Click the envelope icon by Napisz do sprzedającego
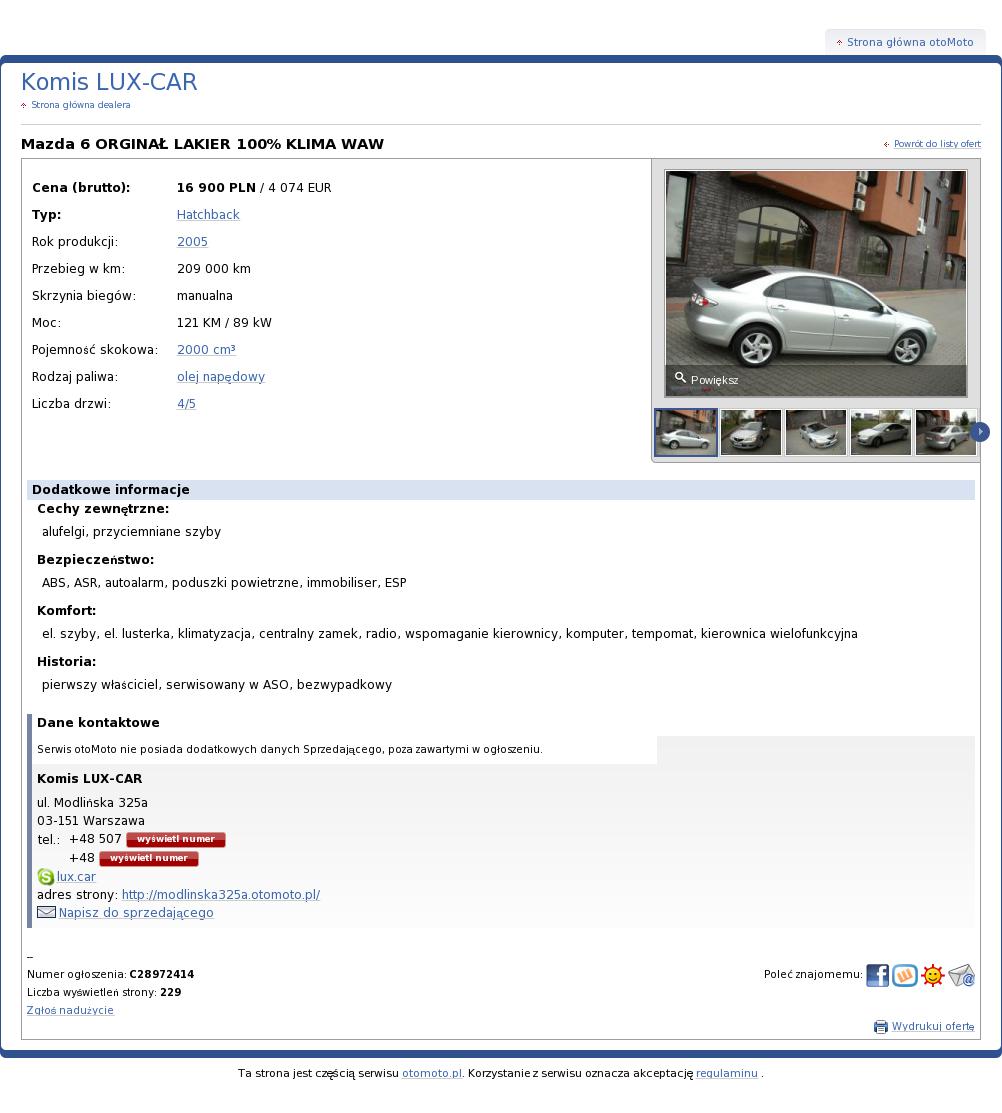The height and width of the screenshot is (1113, 1002). coord(46,912)
